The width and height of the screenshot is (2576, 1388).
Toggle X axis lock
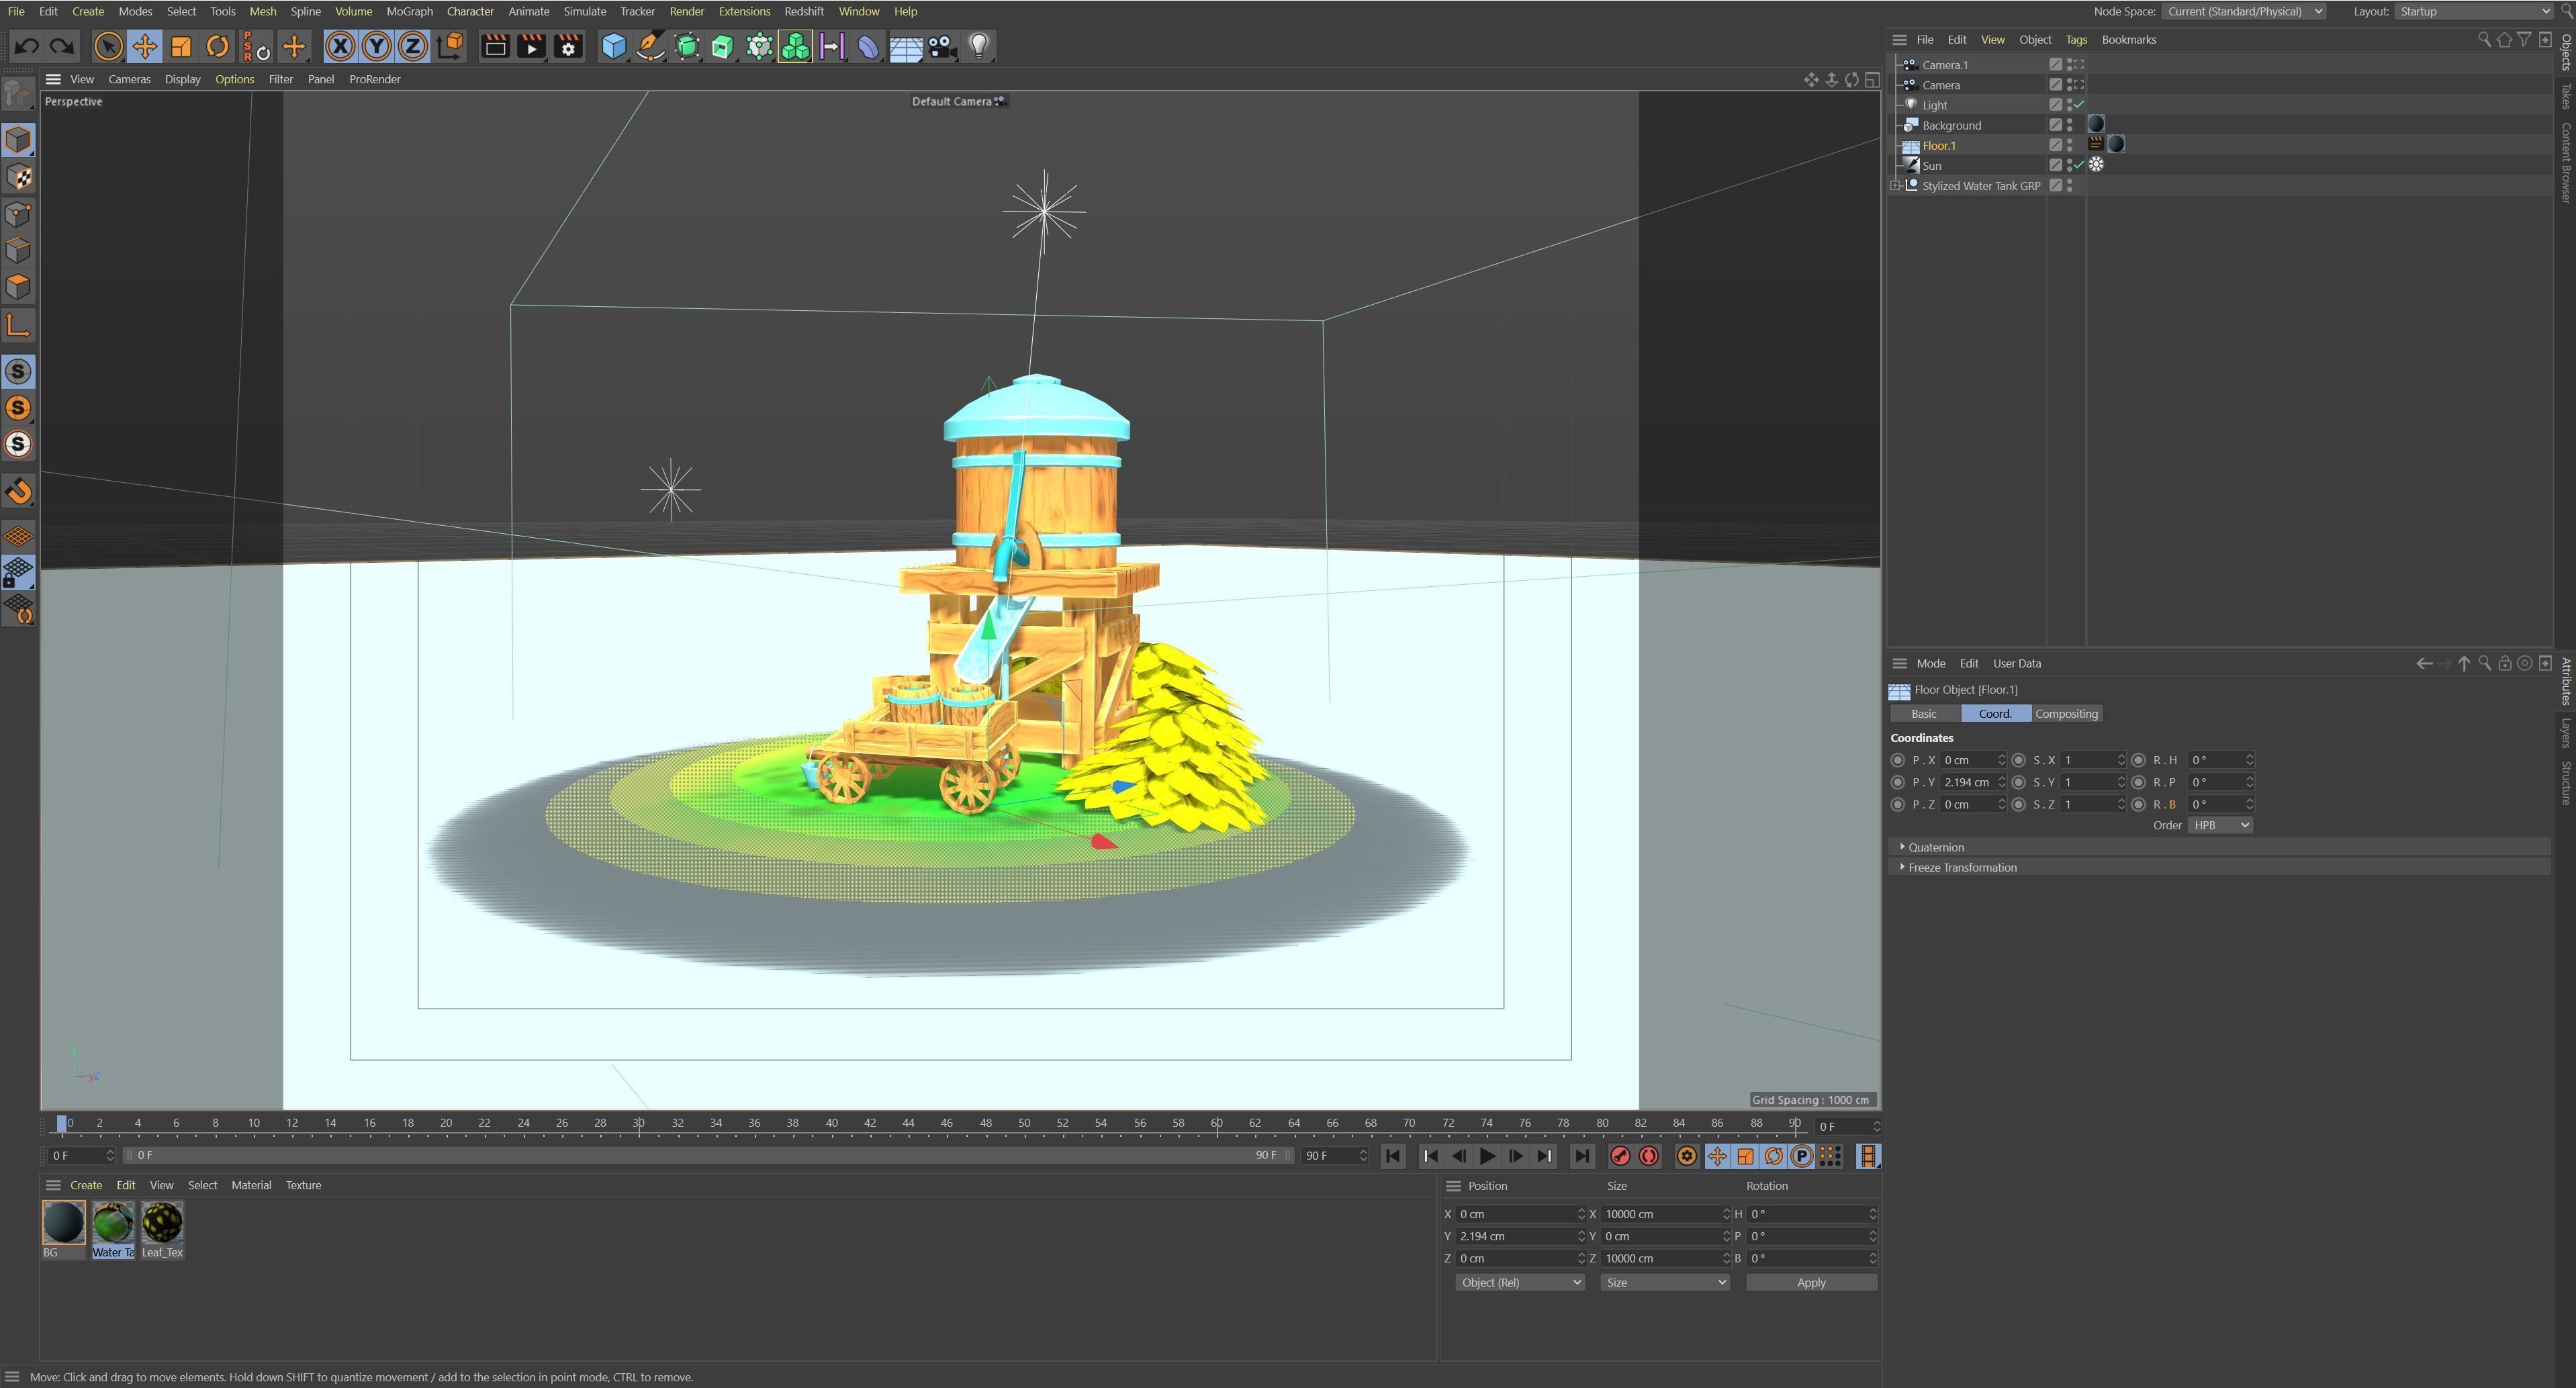pyautogui.click(x=340, y=46)
